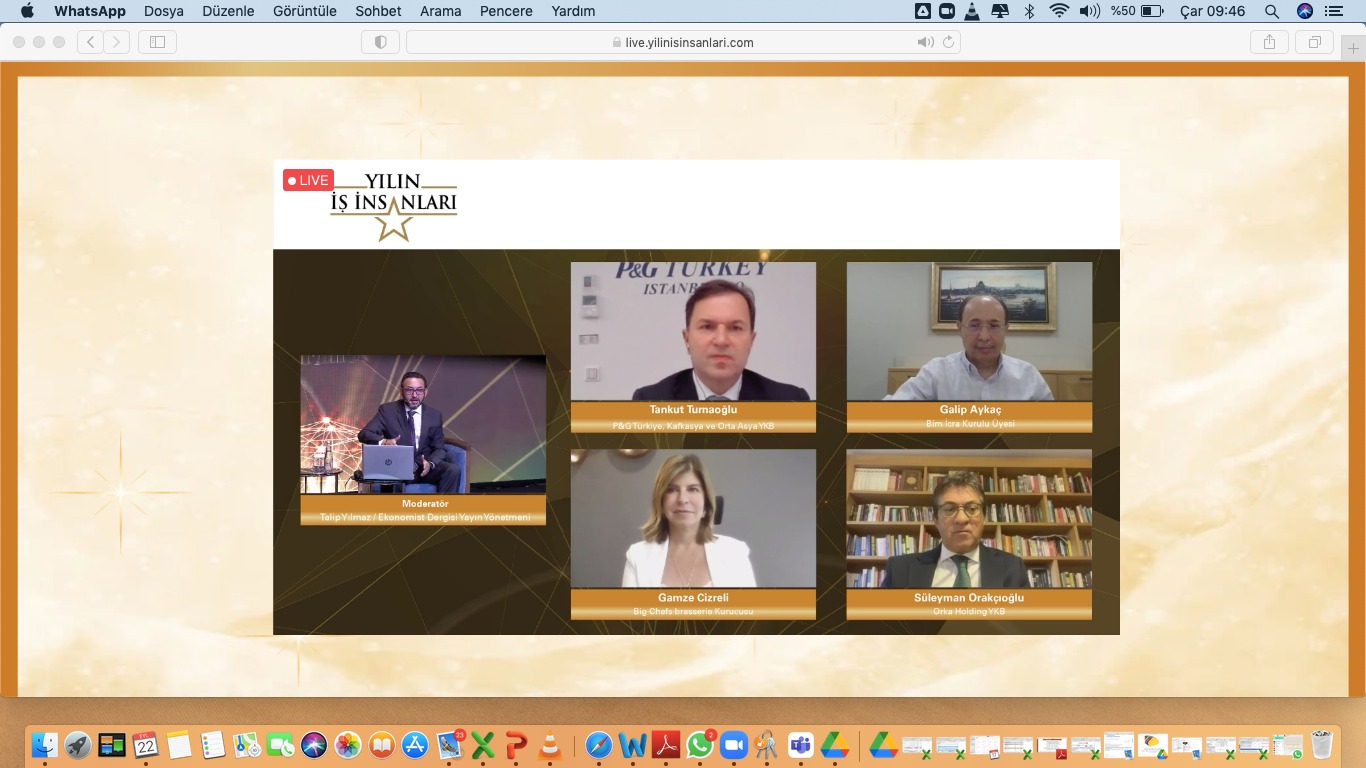Click the privacy shield icon in toolbar
Screen dimensions: 1366x768
pos(380,42)
